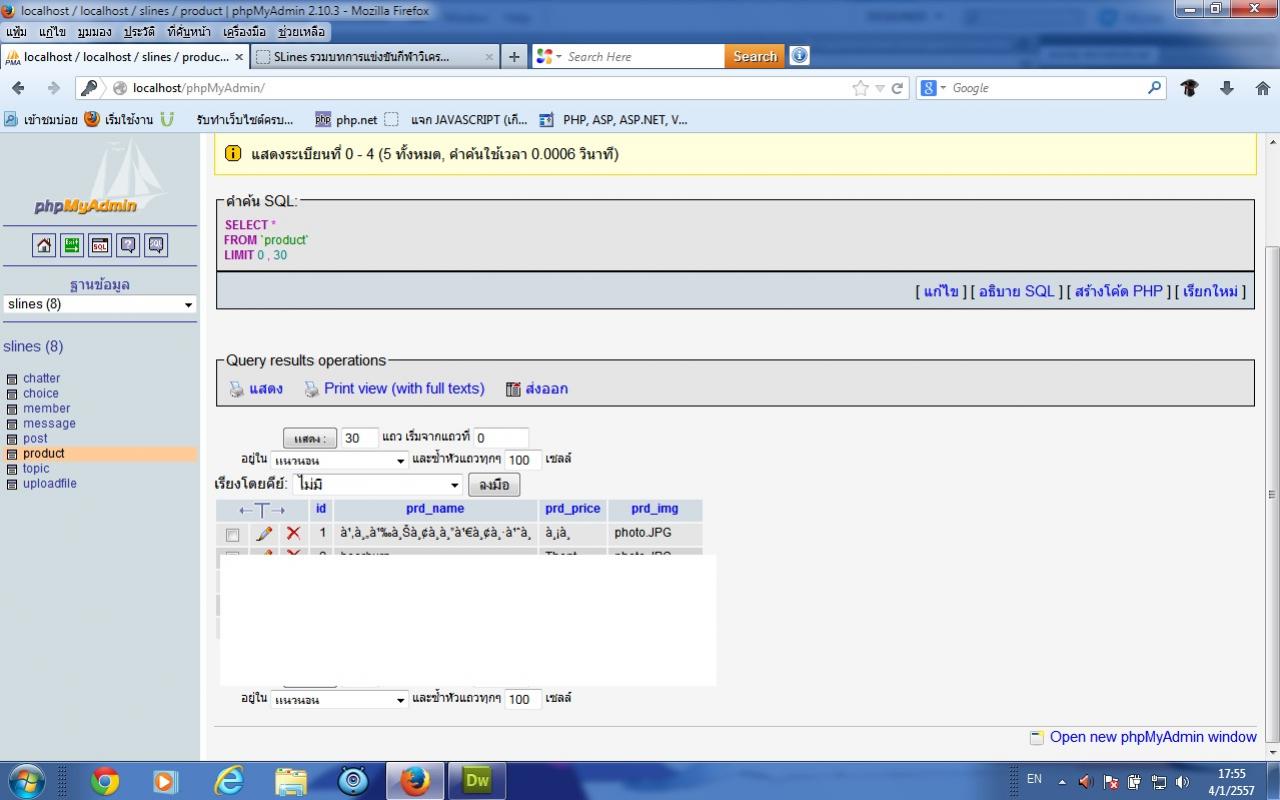Open Dreamweaver from the taskbar
The image size is (1280, 800).
pyautogui.click(x=477, y=780)
